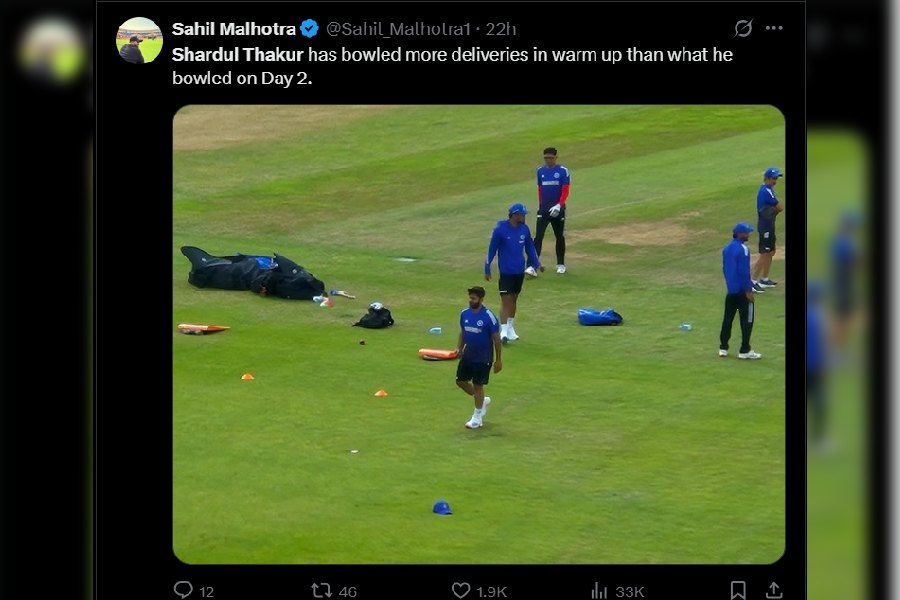Share the tweet using the share icon
Viewport: 900px width, 600px height.
point(773,590)
